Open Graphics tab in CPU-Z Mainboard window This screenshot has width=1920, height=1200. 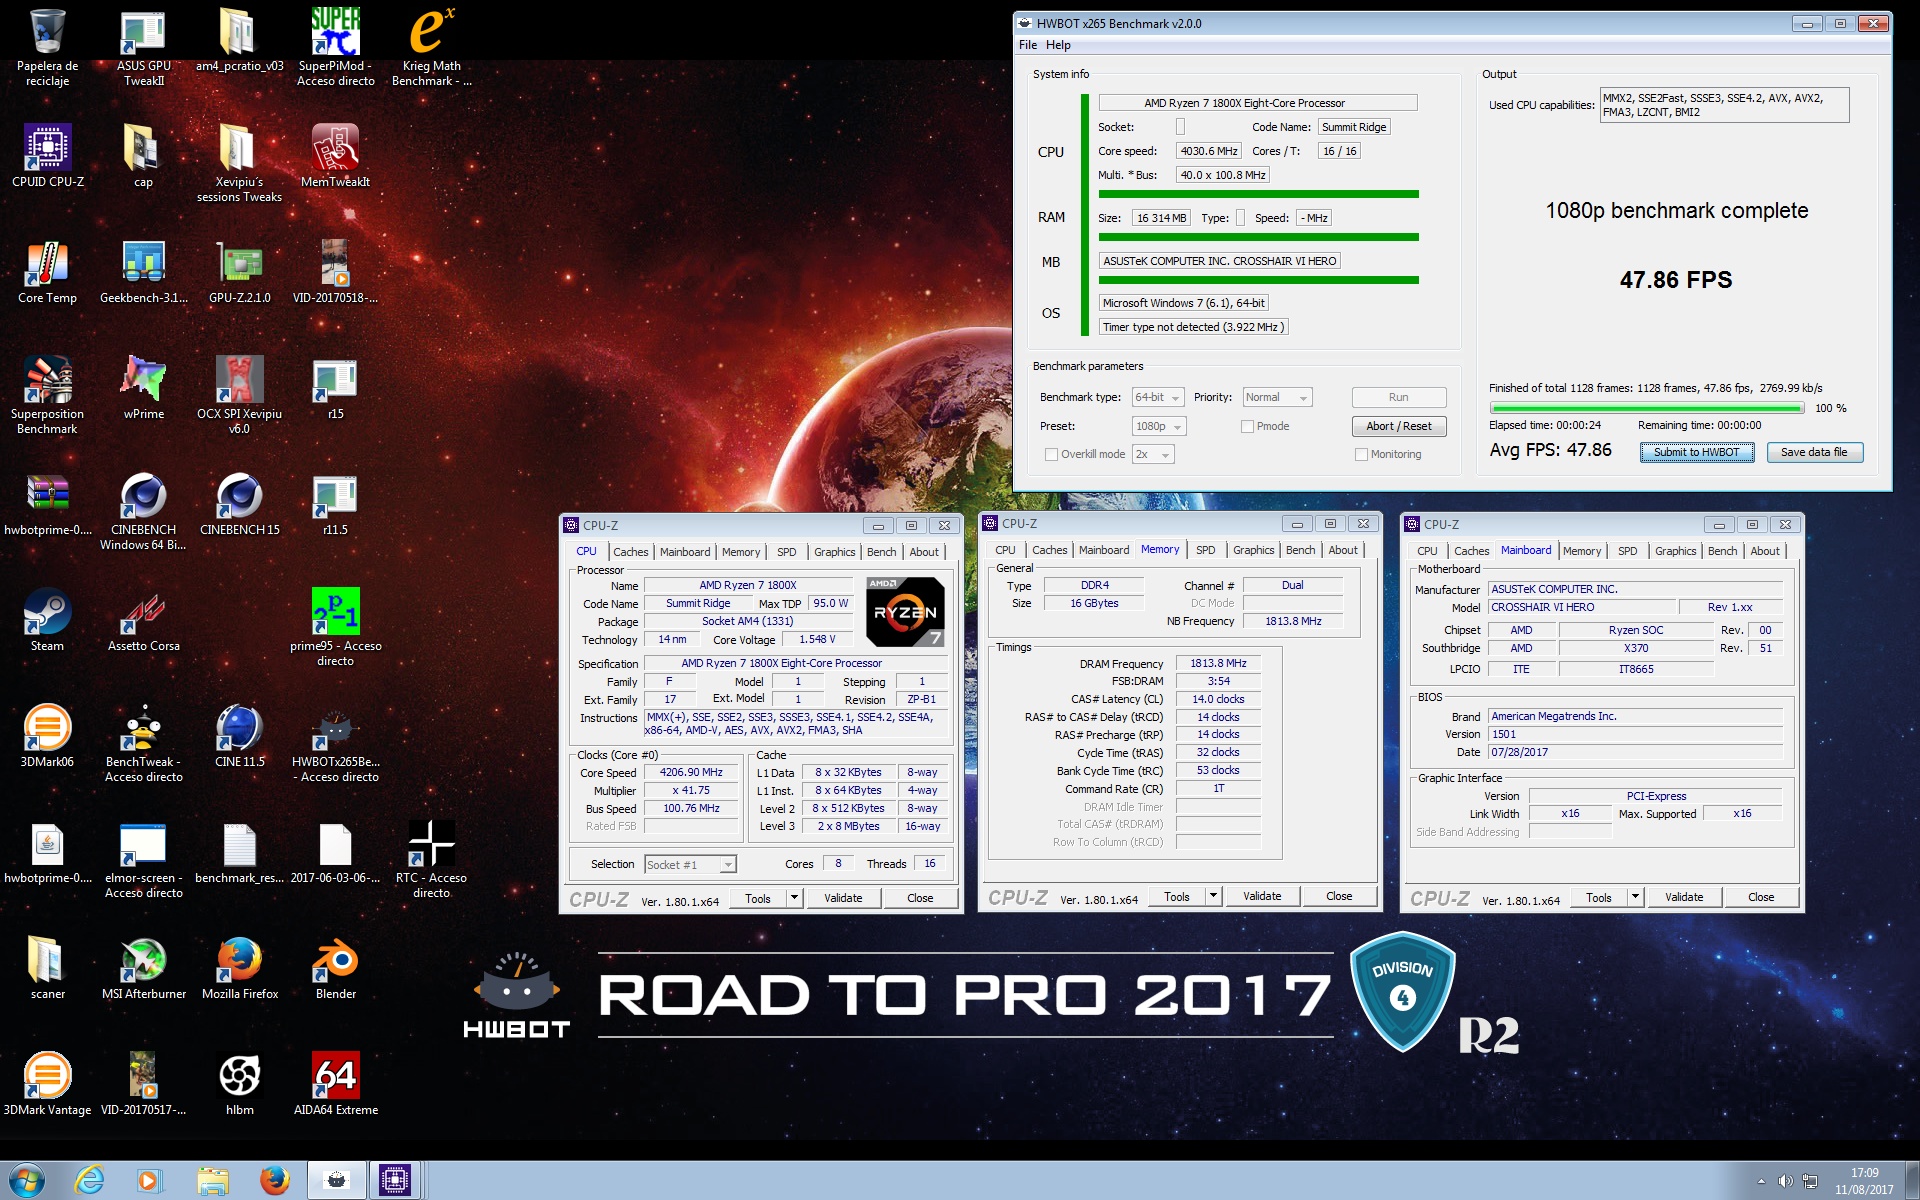tap(1675, 551)
